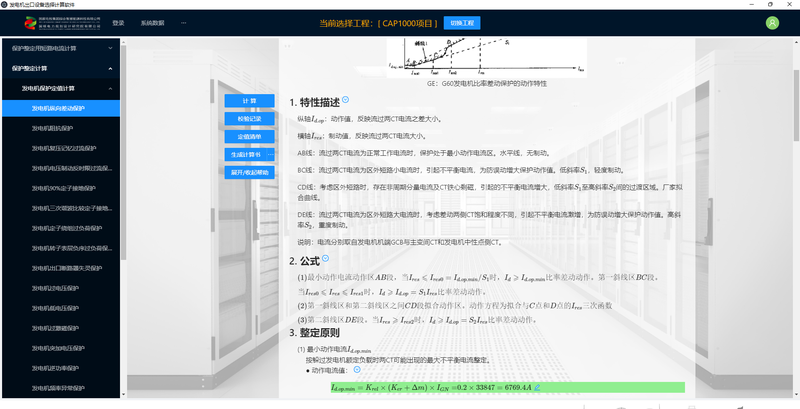Viewport: 800px width, 409px height.
Task: Select 发电机过电压保护 in sidebar
Action: pyautogui.click(x=61, y=288)
